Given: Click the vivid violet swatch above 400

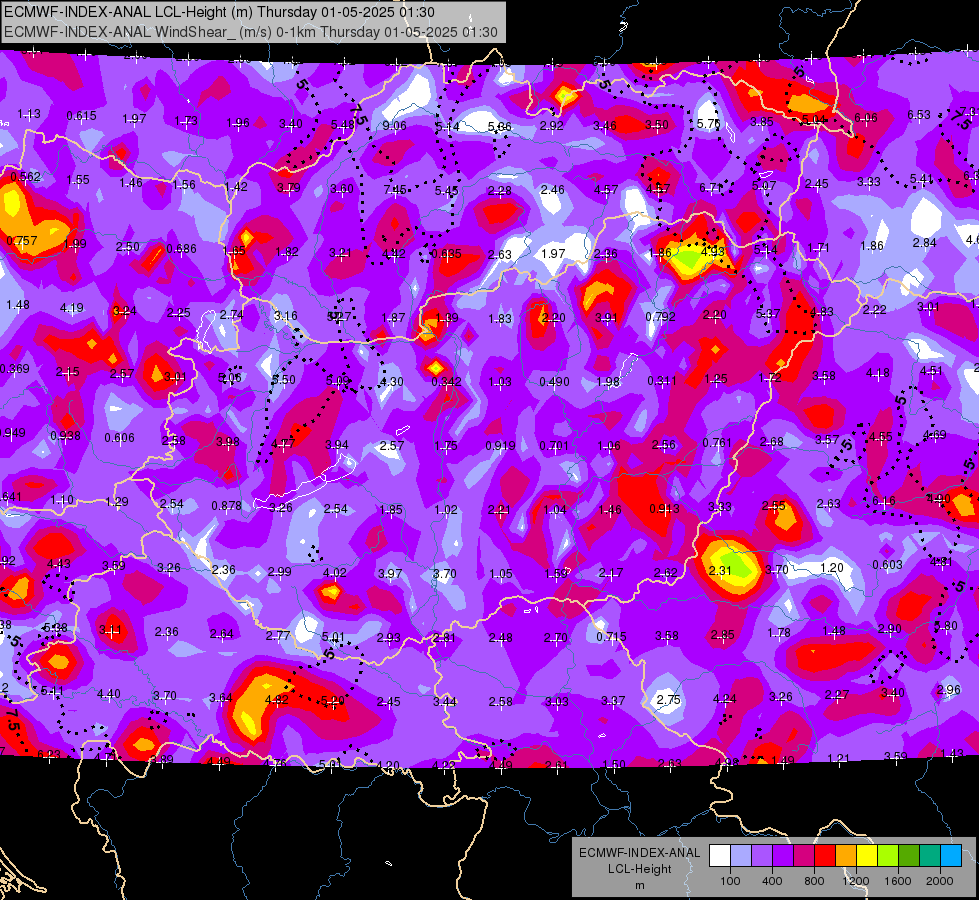Looking at the screenshot, I should 783,856.
